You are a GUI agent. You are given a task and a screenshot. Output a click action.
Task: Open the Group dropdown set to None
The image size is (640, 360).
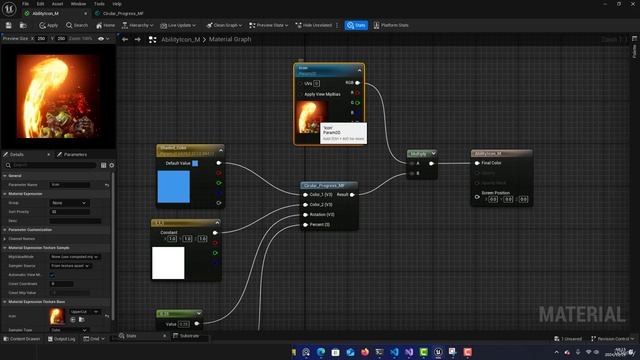pos(70,203)
